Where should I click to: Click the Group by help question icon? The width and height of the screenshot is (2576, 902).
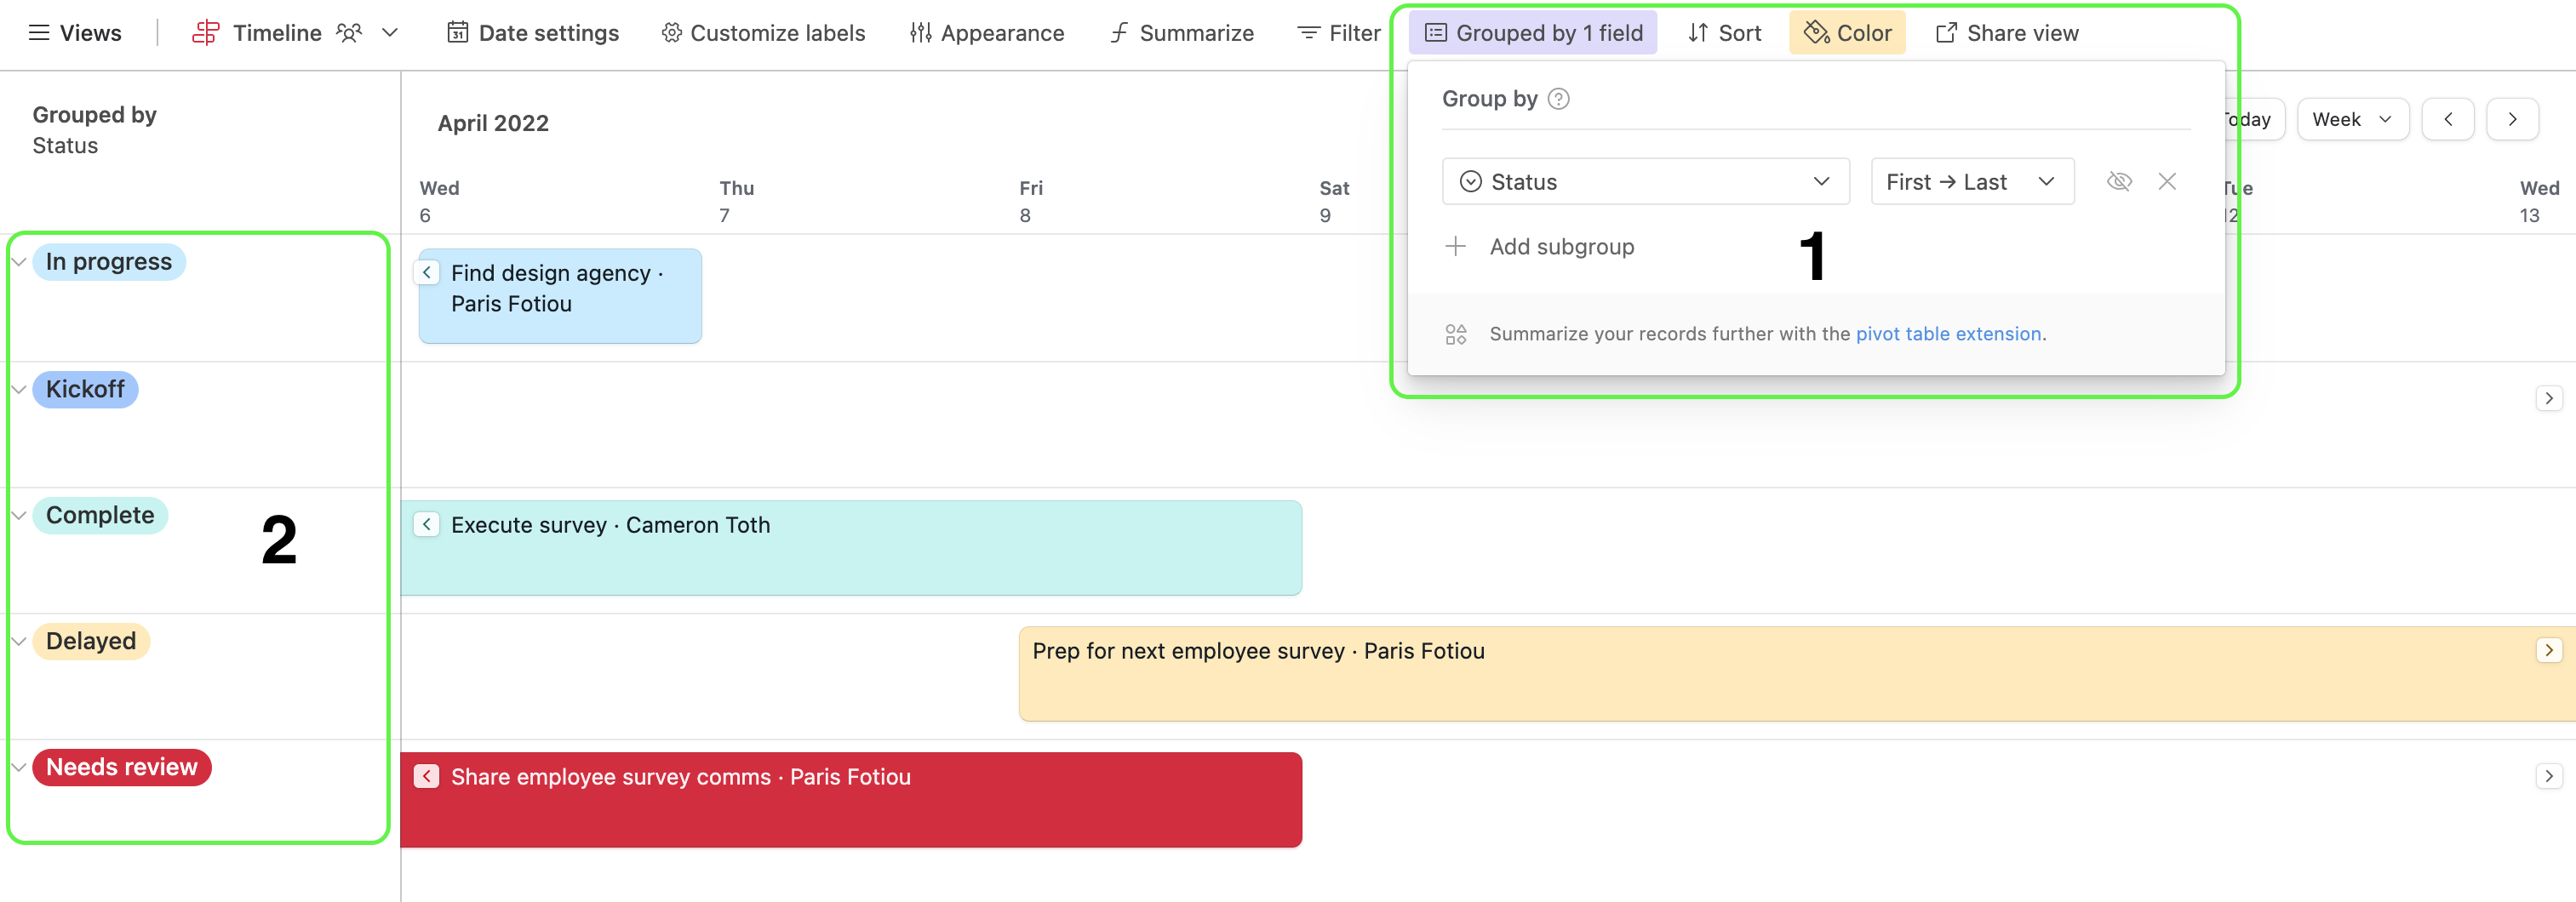click(x=1558, y=99)
